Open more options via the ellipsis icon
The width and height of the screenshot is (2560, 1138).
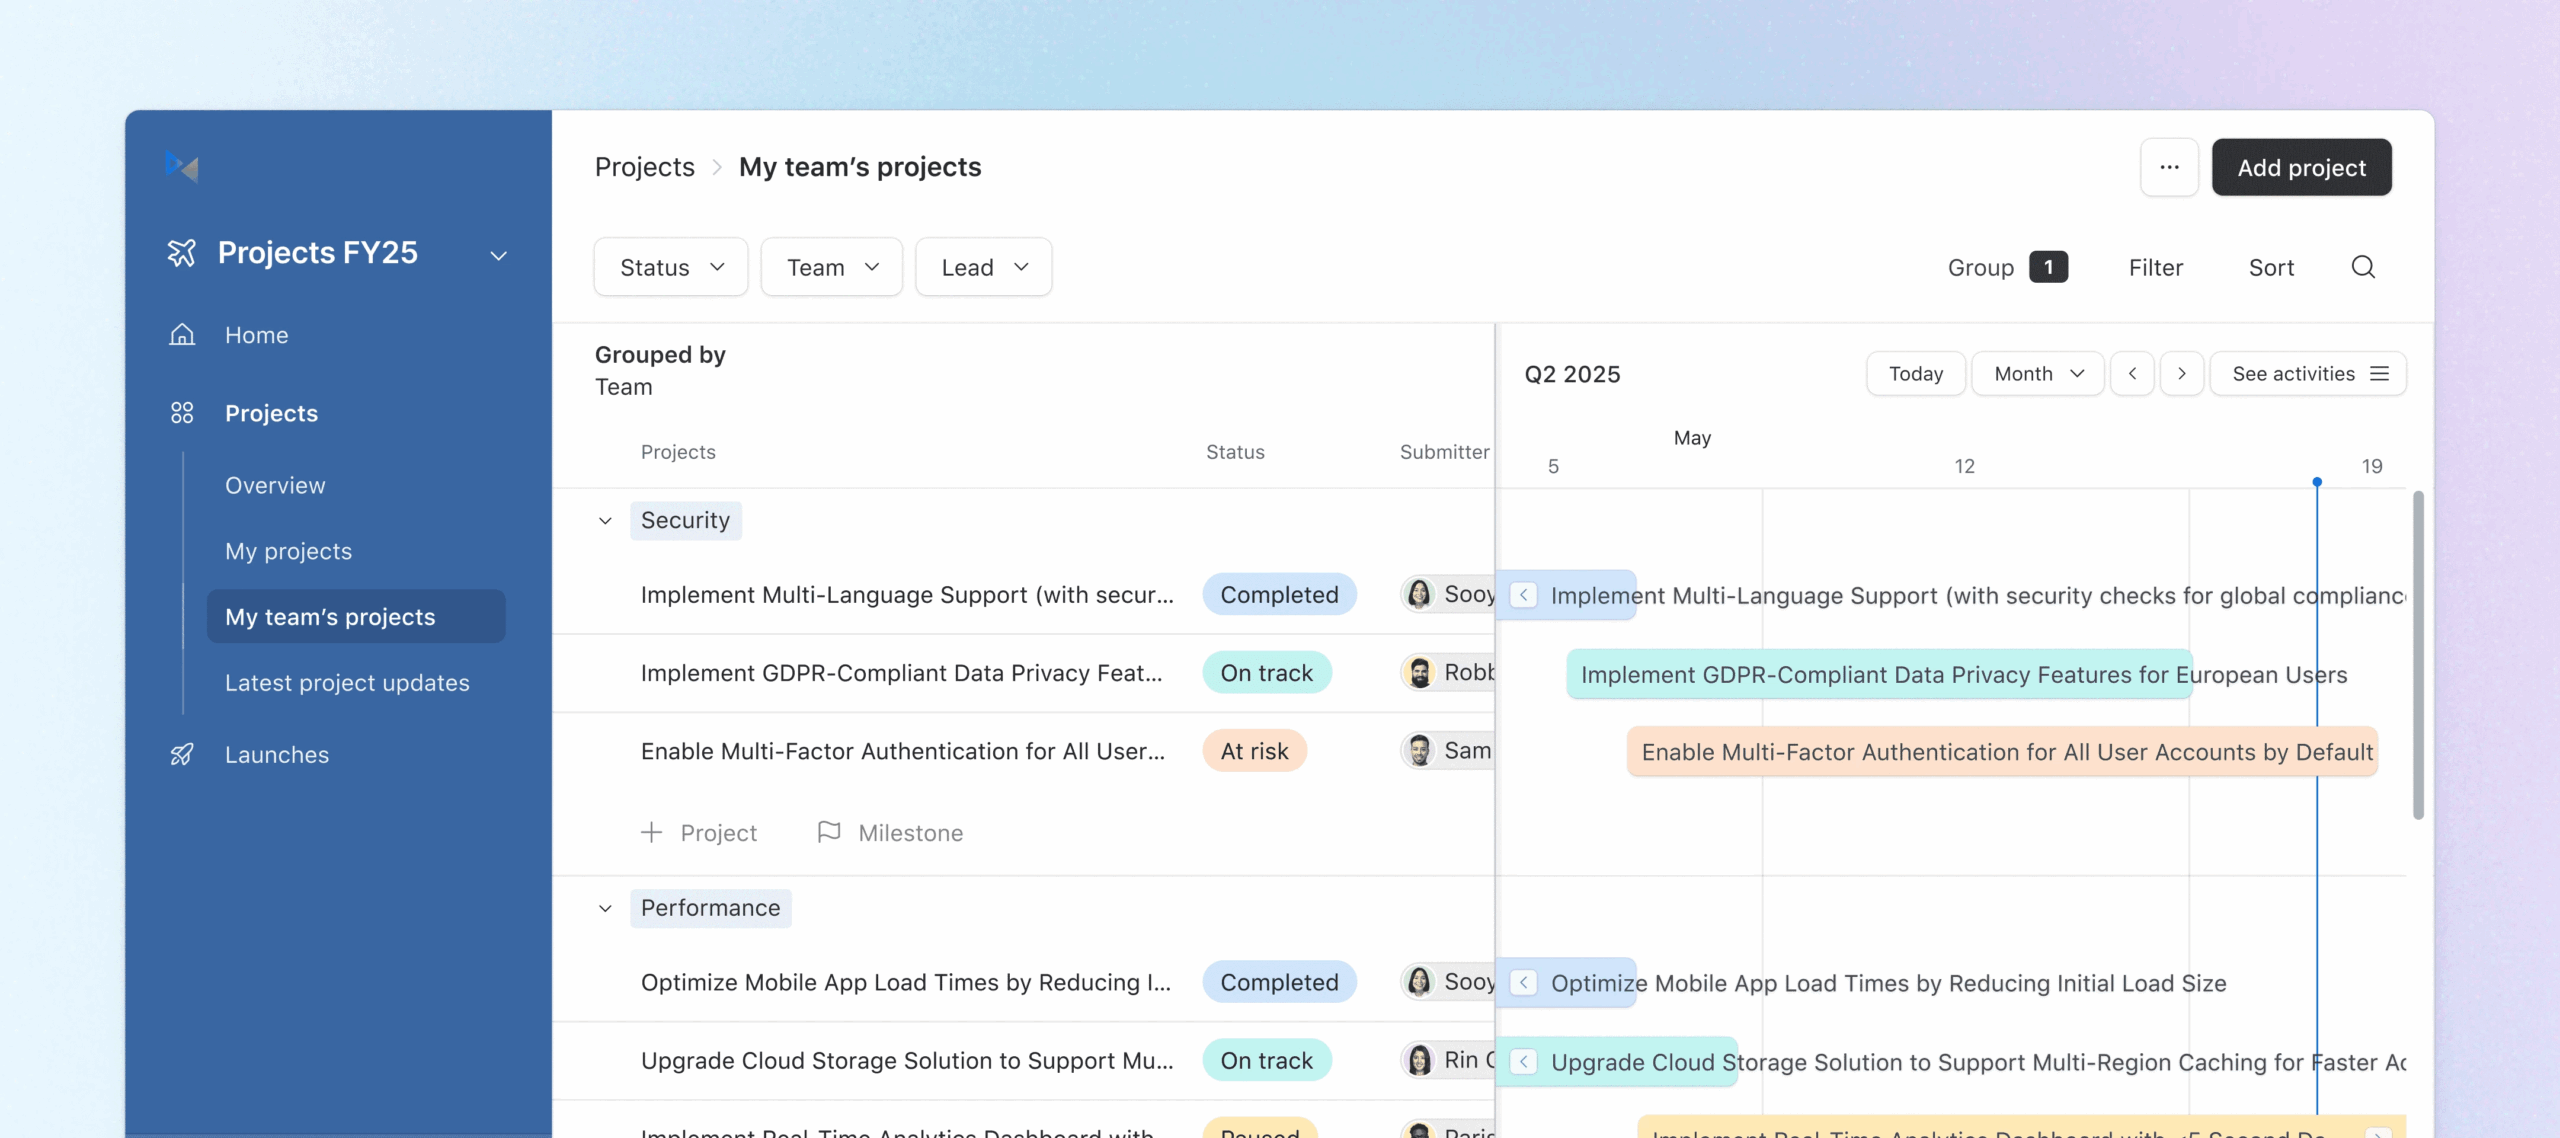point(2169,167)
